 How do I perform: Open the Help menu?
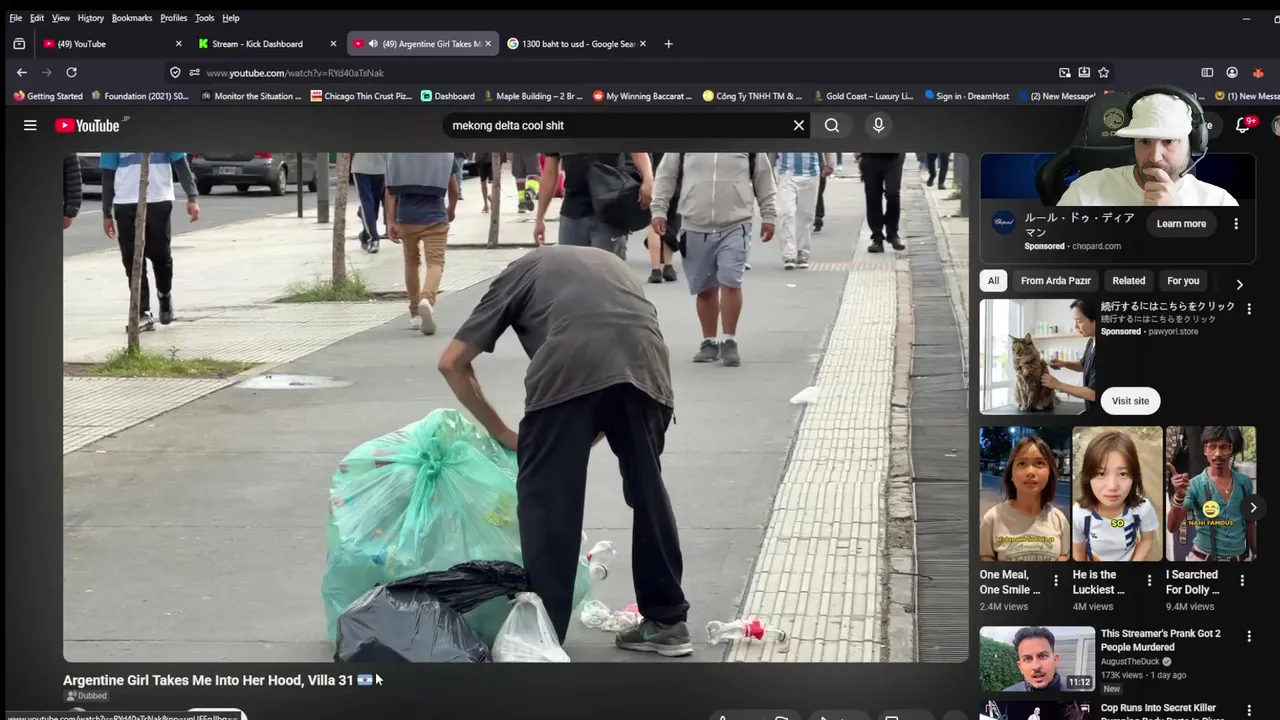tap(231, 18)
